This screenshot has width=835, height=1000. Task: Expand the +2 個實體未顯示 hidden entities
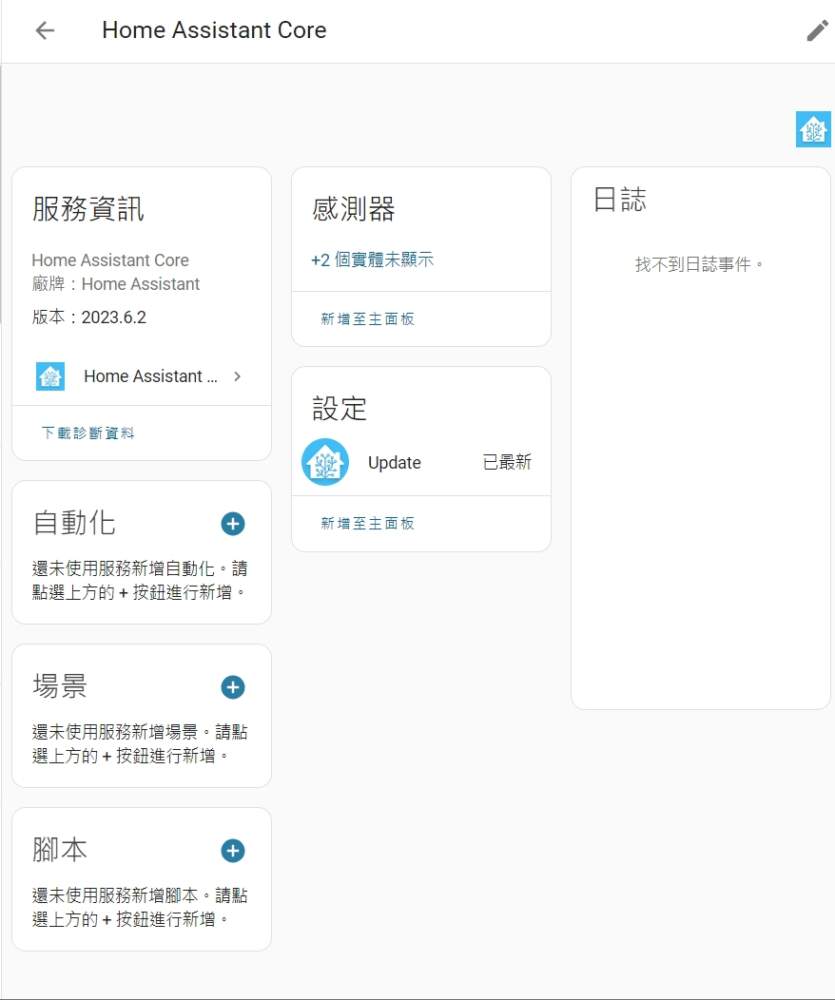coord(372,260)
